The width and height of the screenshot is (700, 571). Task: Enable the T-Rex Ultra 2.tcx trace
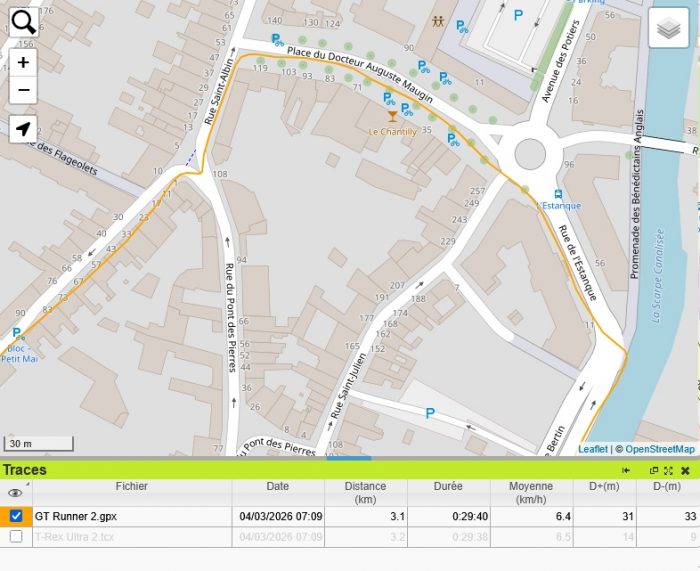16,537
